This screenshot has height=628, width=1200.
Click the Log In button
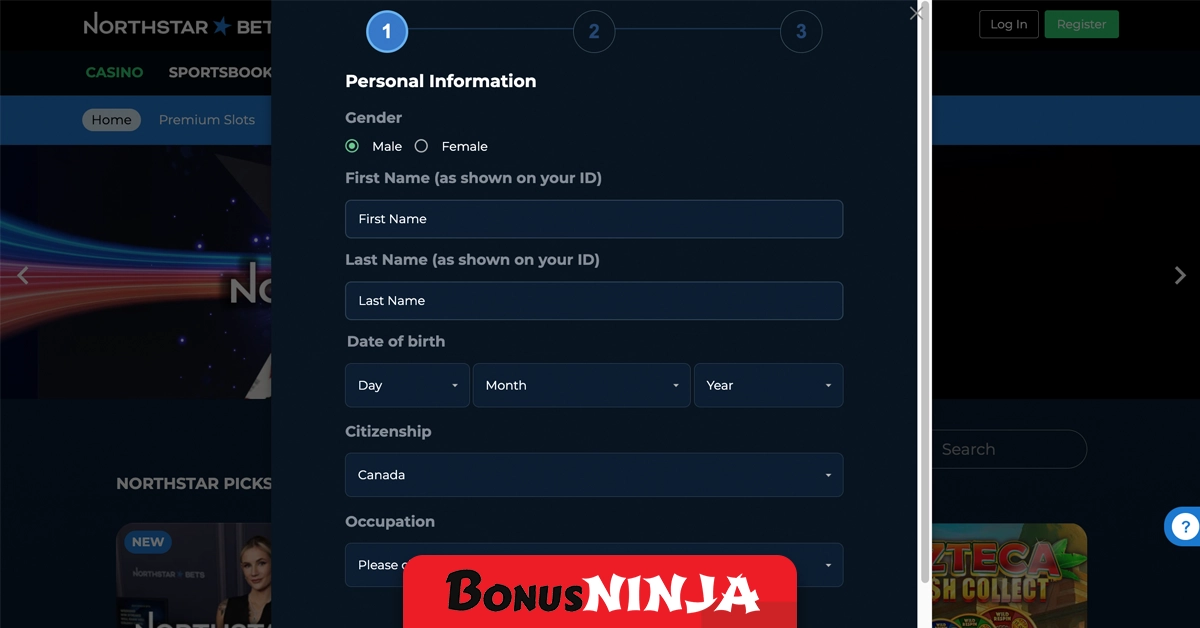click(1008, 25)
